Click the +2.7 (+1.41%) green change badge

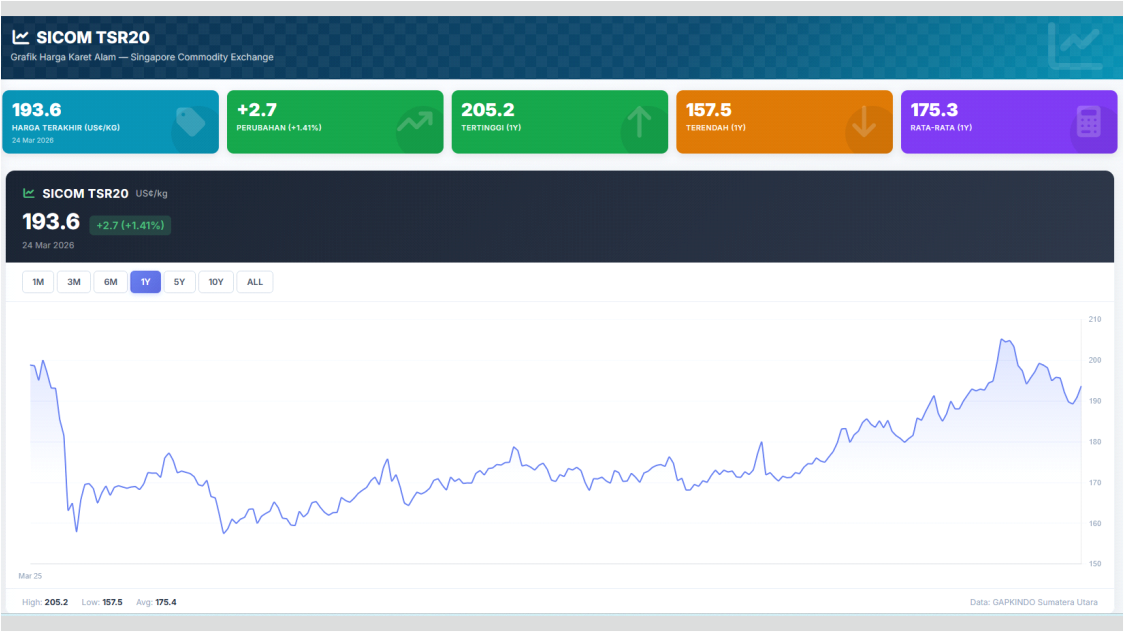(x=130, y=225)
